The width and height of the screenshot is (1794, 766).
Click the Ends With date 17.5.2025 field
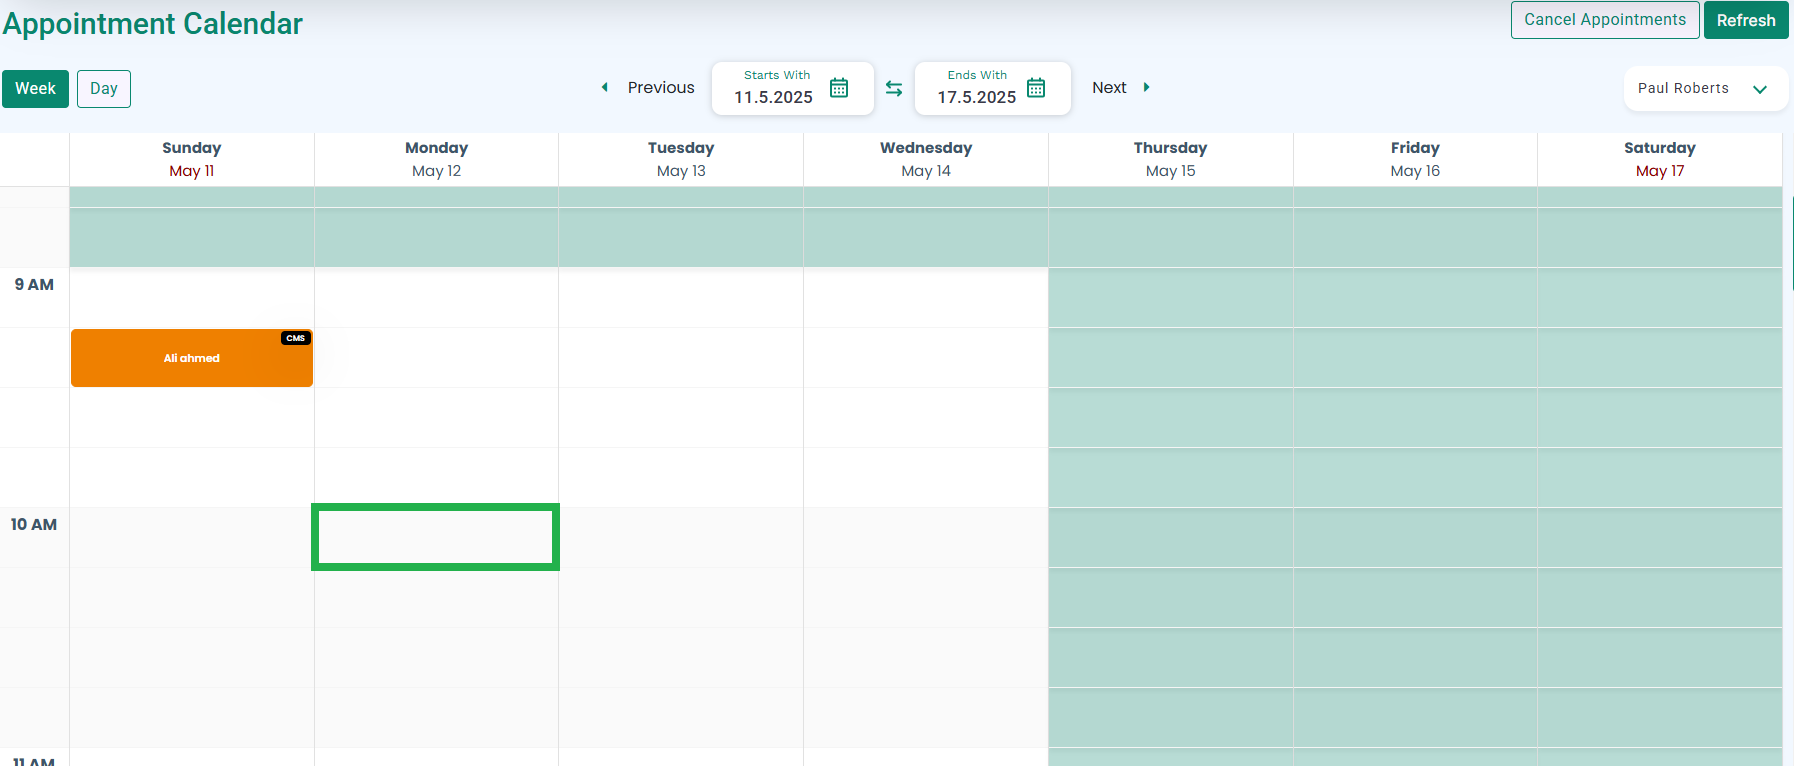pyautogui.click(x=993, y=88)
